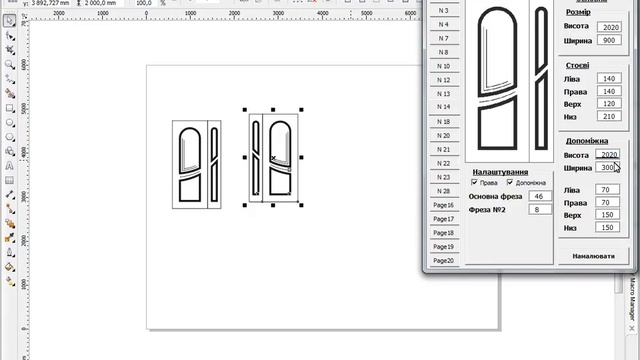The height and width of the screenshot is (360, 640).
Task: Click the Фреза №2 field with 8
Action: (x=540, y=210)
